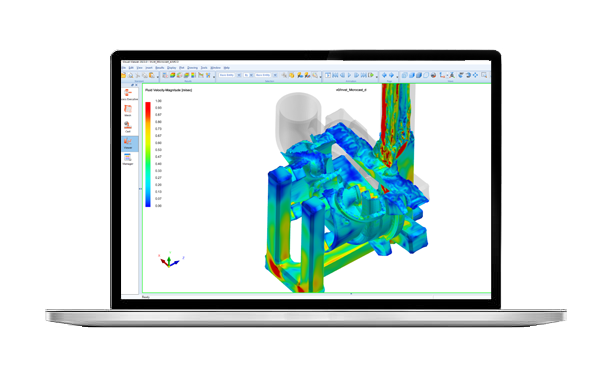Click the rainbow contour plot icon in Results toolbar
This screenshot has width=612, height=374.
coord(173,75)
